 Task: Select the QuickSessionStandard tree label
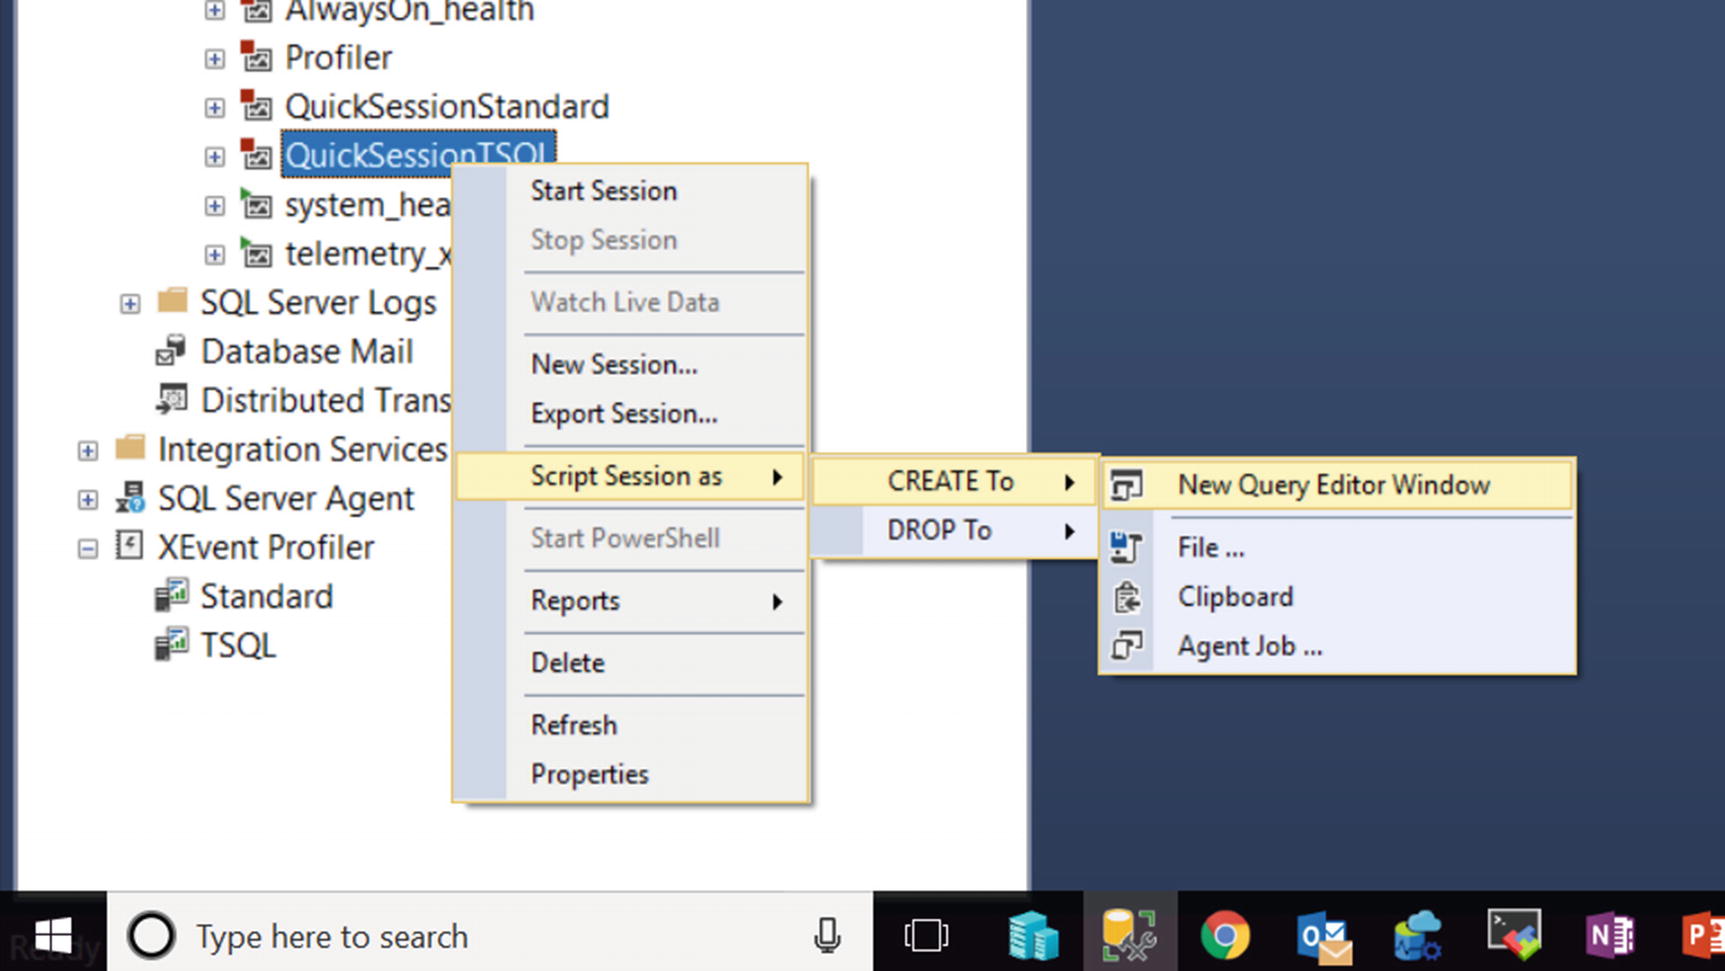(447, 107)
